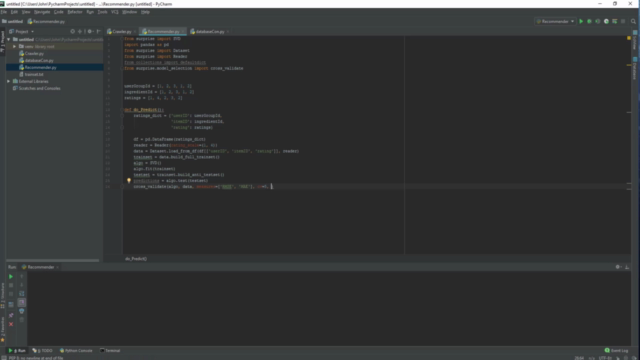Image resolution: width=640 pixels, height=360 pixels.
Task: Click the stop square in the top toolbar
Action: (x=623, y=21)
